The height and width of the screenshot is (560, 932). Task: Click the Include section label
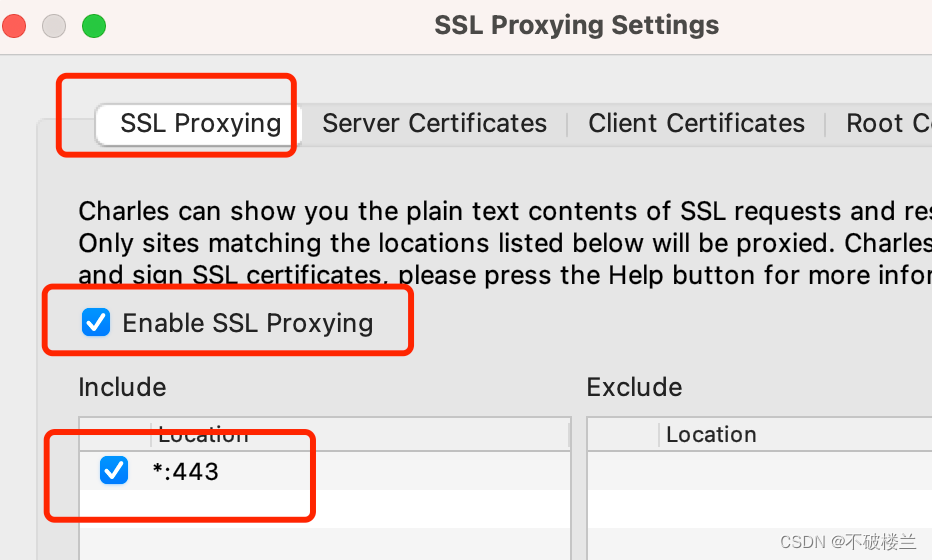pos(122,387)
